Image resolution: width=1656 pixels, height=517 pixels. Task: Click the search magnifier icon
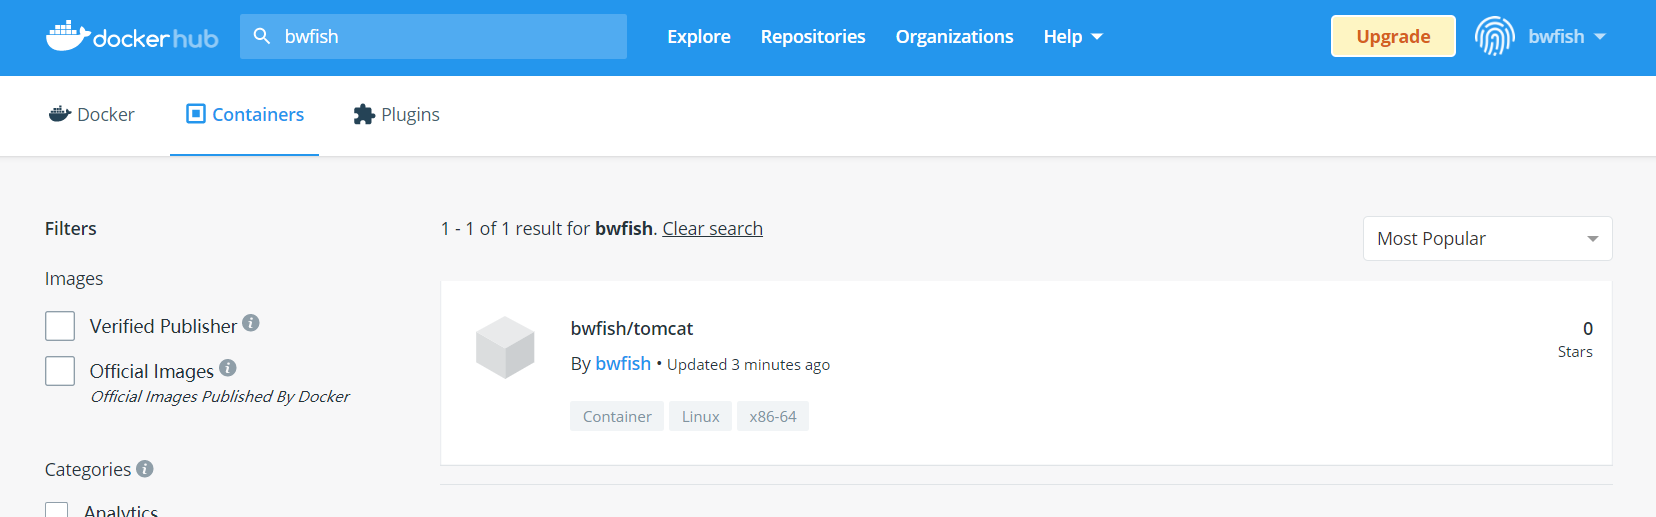coord(262,36)
